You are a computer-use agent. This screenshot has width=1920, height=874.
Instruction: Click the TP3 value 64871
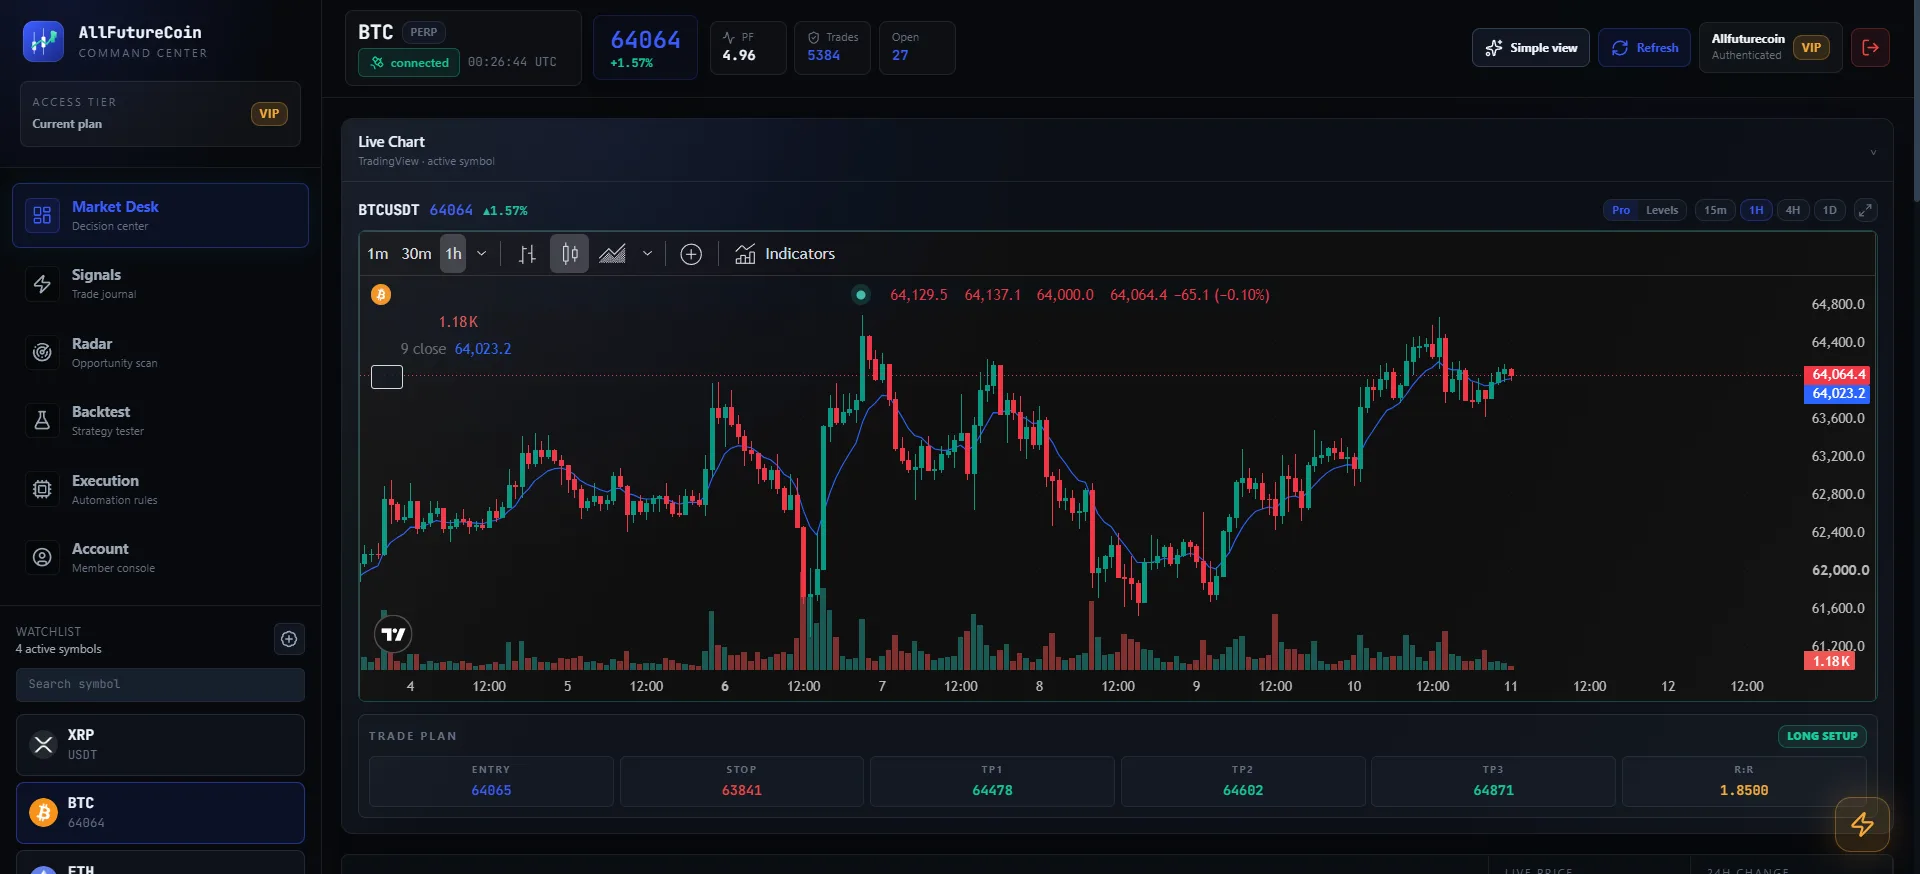coord(1493,790)
